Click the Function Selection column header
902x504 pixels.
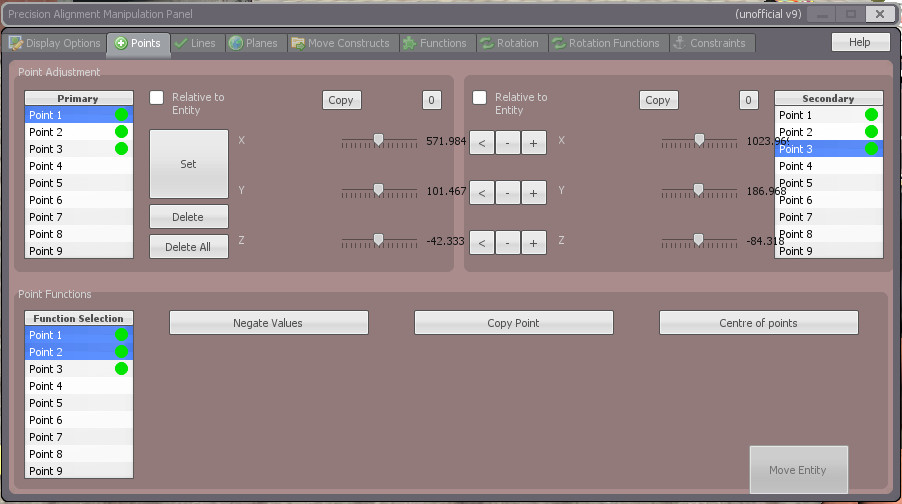[79, 318]
